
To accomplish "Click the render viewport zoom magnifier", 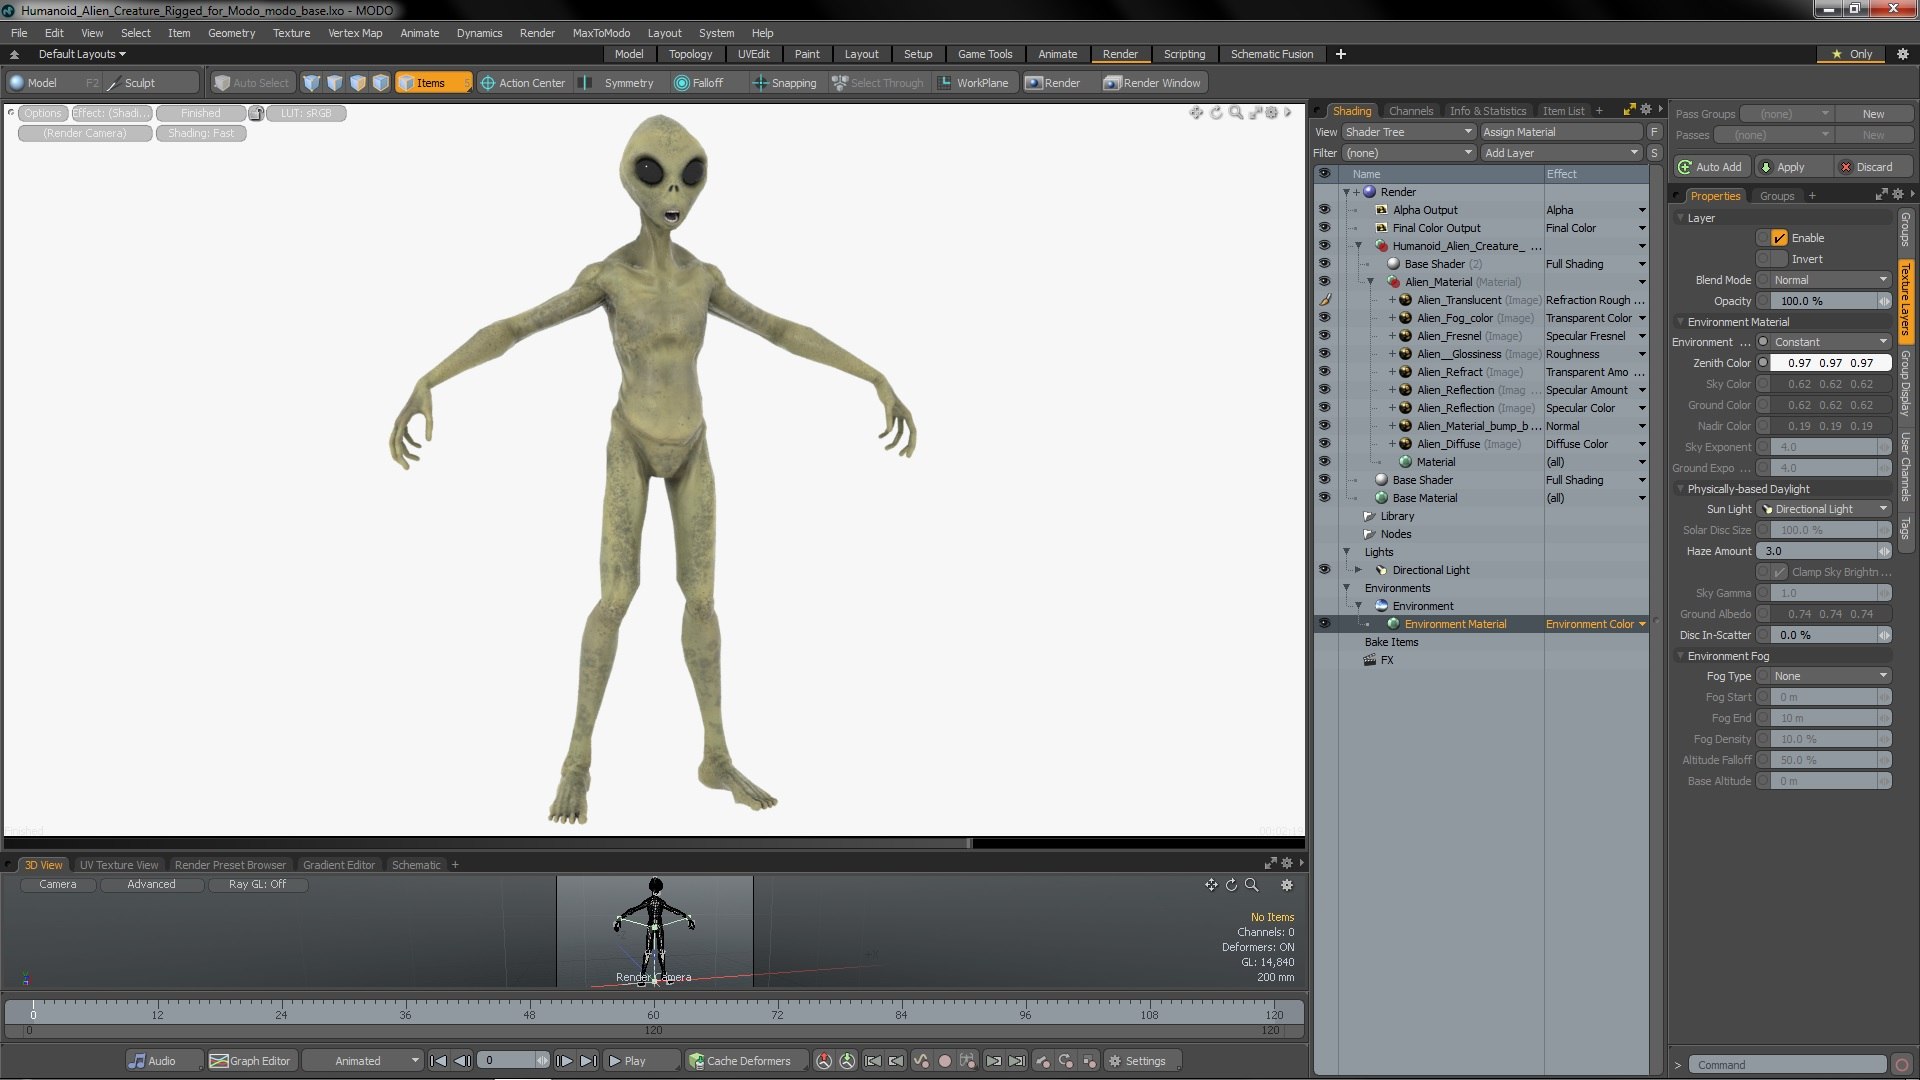I will pos(1236,113).
